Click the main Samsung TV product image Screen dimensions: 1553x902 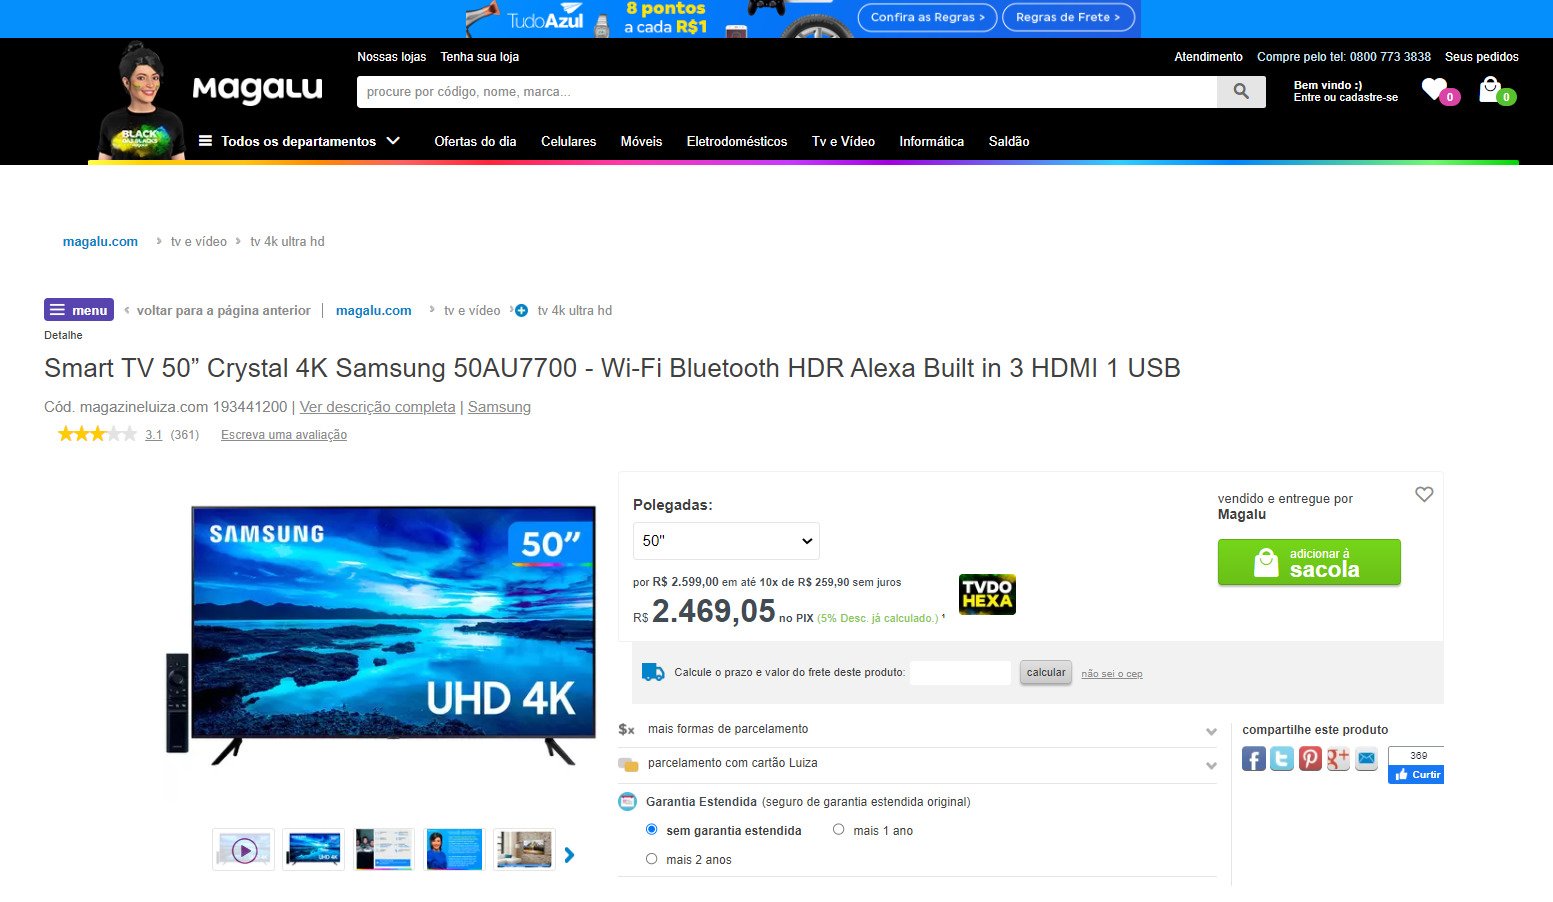(381, 634)
